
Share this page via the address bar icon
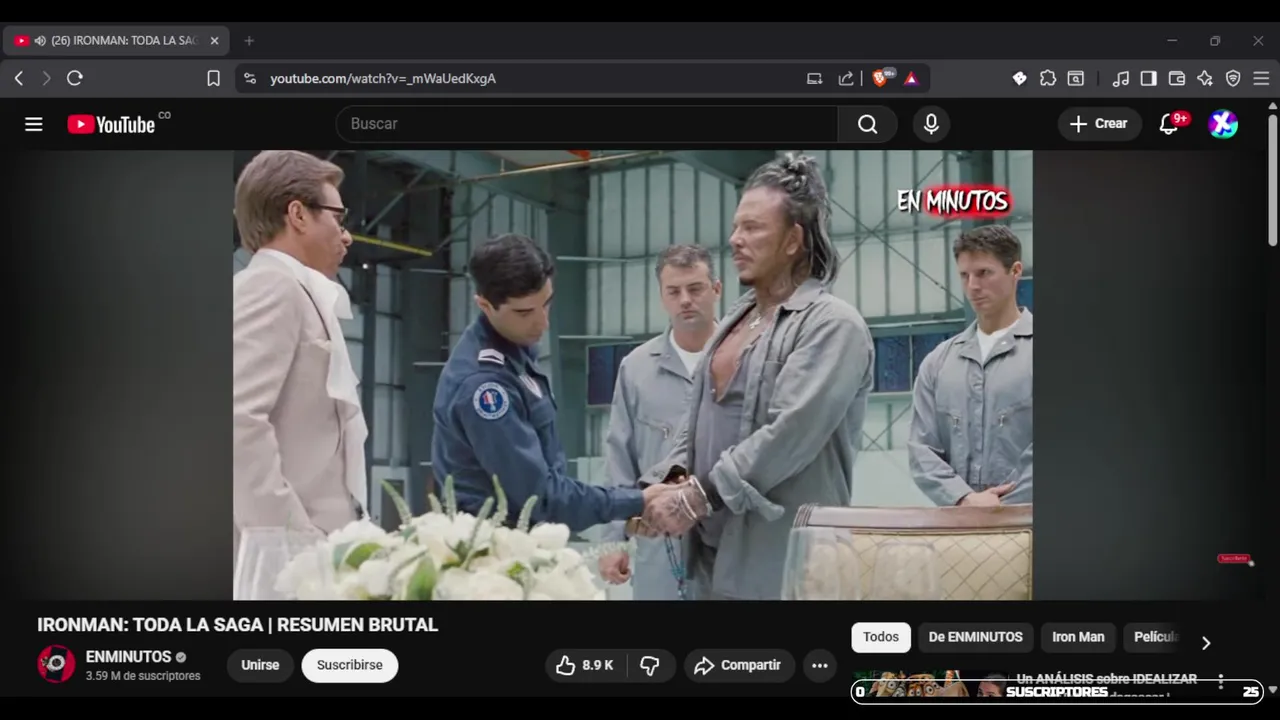[846, 78]
